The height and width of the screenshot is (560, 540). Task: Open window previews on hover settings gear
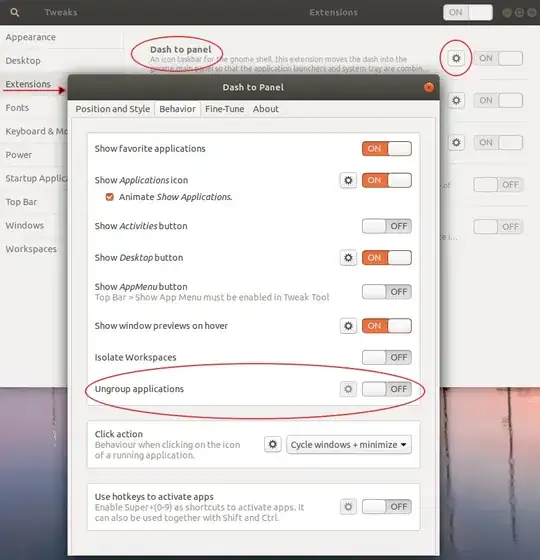pos(348,326)
